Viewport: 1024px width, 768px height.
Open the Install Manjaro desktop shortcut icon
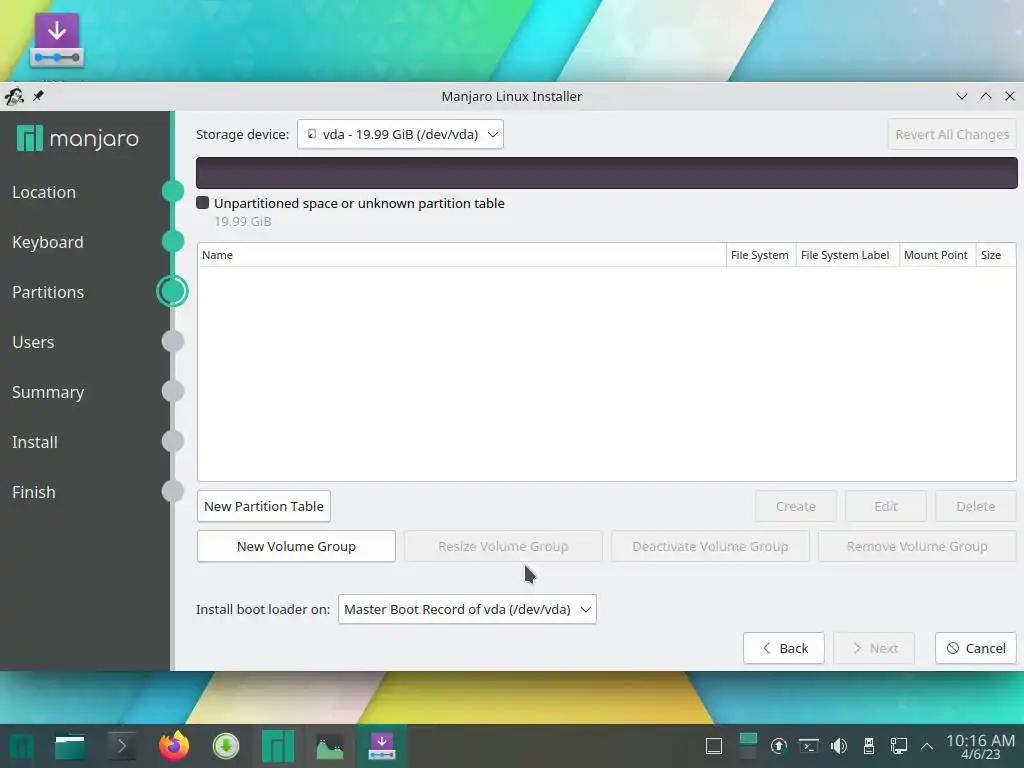coord(57,40)
